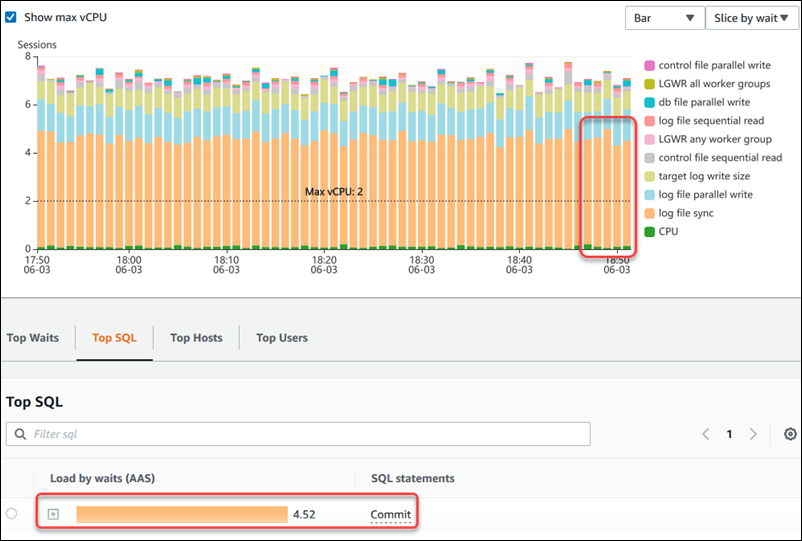
Task: Open the Top Users tab
Action: [x=282, y=338]
